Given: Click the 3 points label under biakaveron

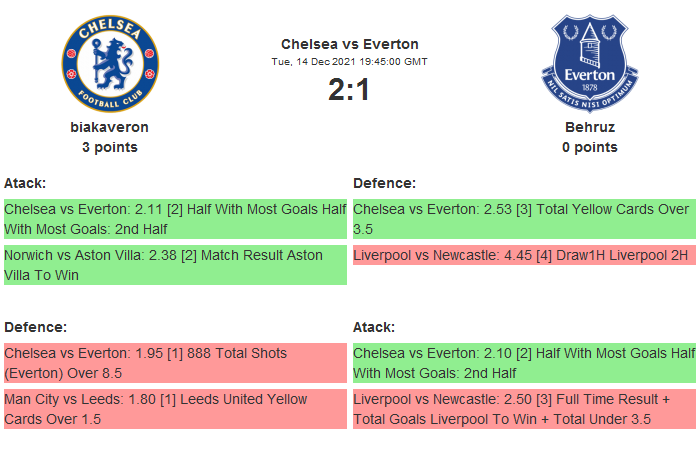Looking at the screenshot, I should tap(110, 147).
